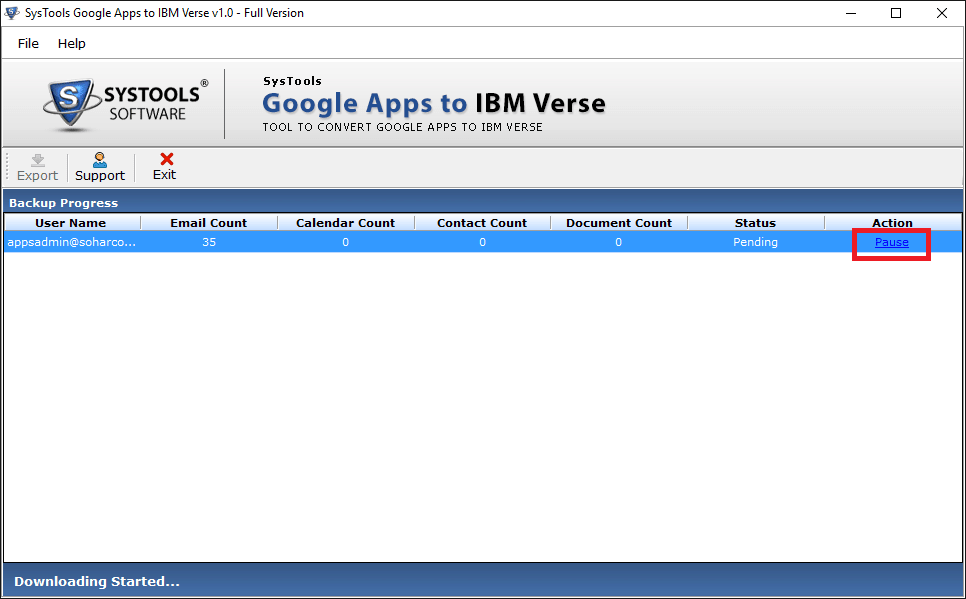
Task: Click the Pending status cell
Action: coord(755,242)
